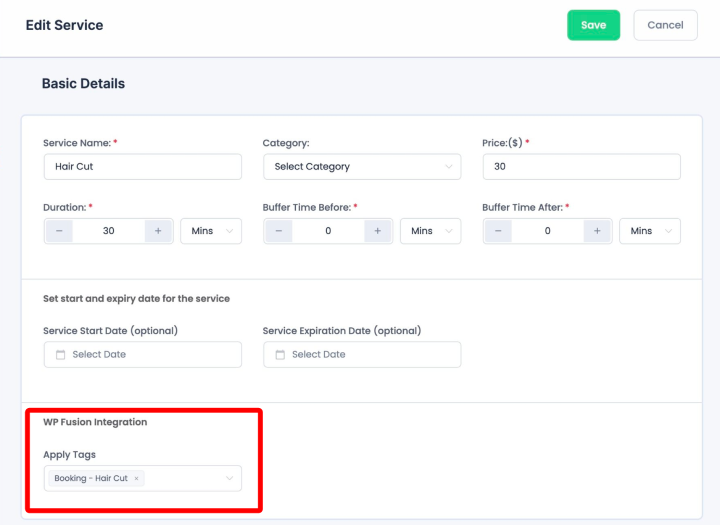Viewport: 720px width, 525px height.
Task: Cancel editing the service
Action: (665, 25)
